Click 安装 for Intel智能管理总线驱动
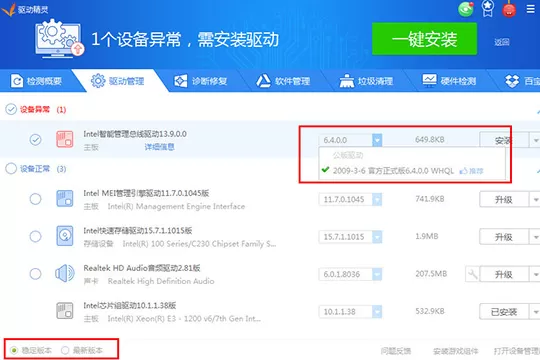540x360 pixels. pyautogui.click(x=504, y=140)
